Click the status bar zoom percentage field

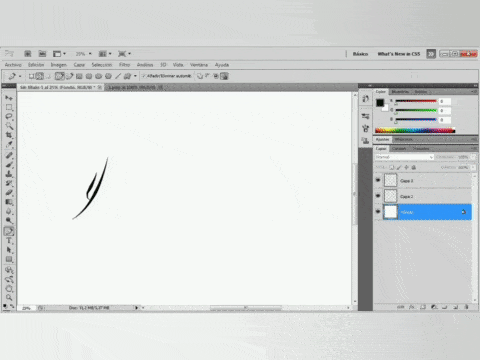coord(27,308)
